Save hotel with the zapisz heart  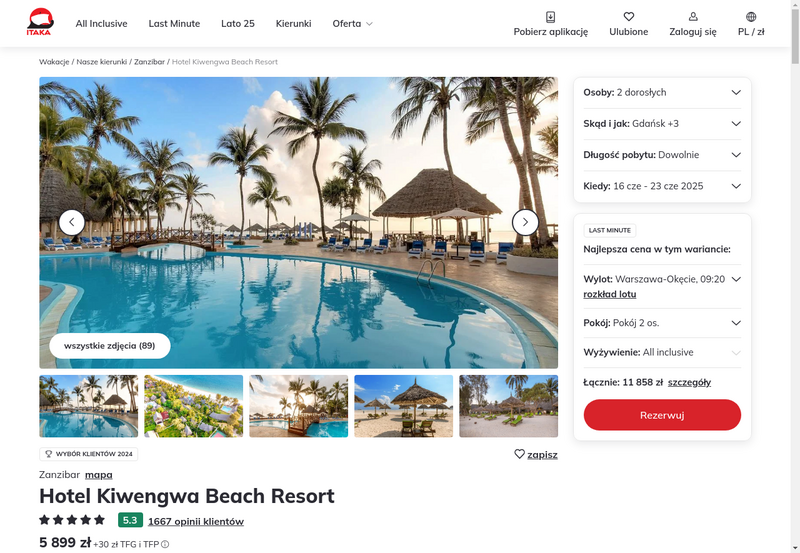pos(519,454)
